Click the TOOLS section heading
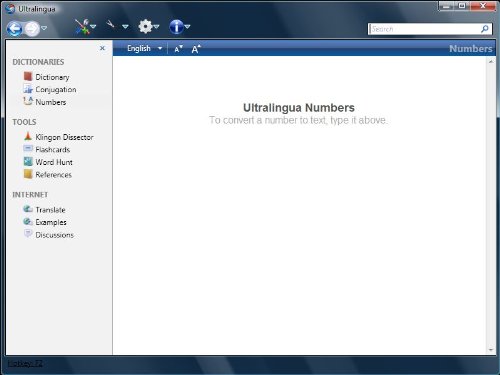This screenshot has width=500, height=375. 24,122
